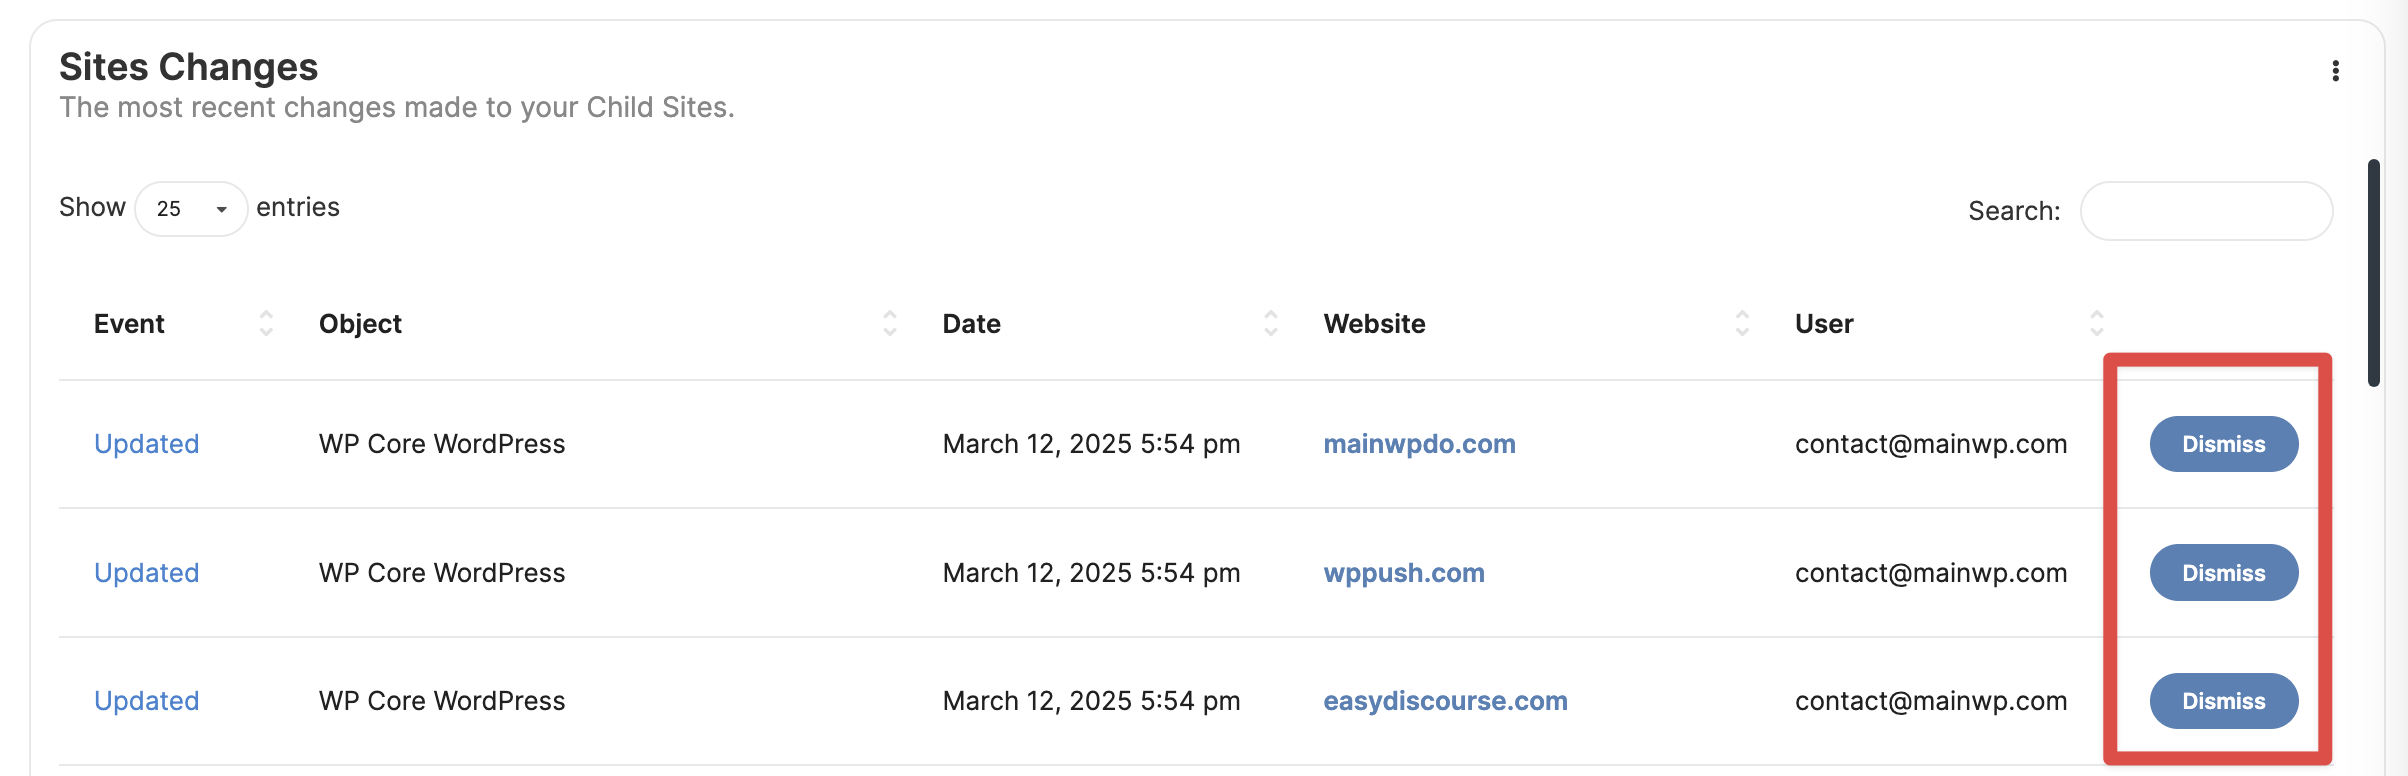Viewport: 2408px width, 776px height.
Task: Dismiss the wppush.com change entry
Action: pyautogui.click(x=2223, y=573)
